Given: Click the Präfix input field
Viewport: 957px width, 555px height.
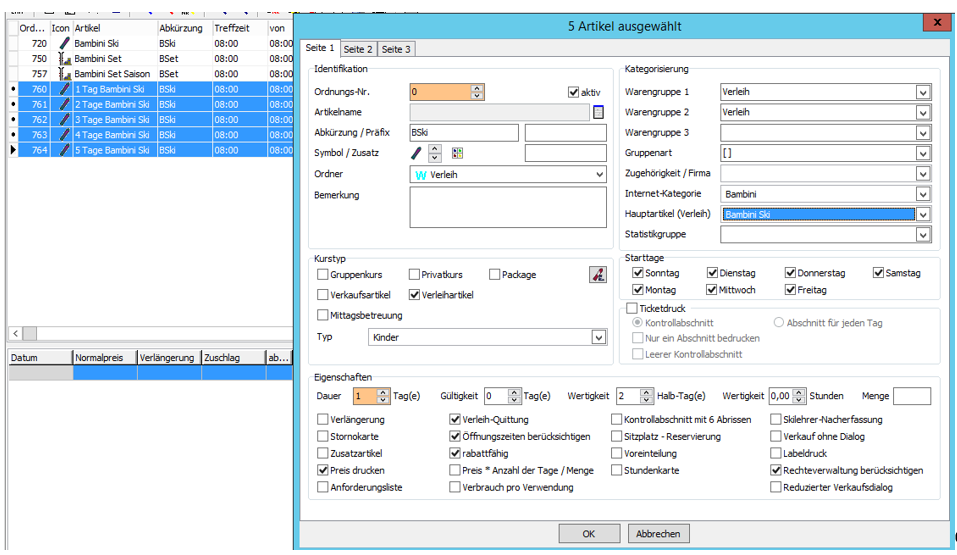Looking at the screenshot, I should 566,132.
